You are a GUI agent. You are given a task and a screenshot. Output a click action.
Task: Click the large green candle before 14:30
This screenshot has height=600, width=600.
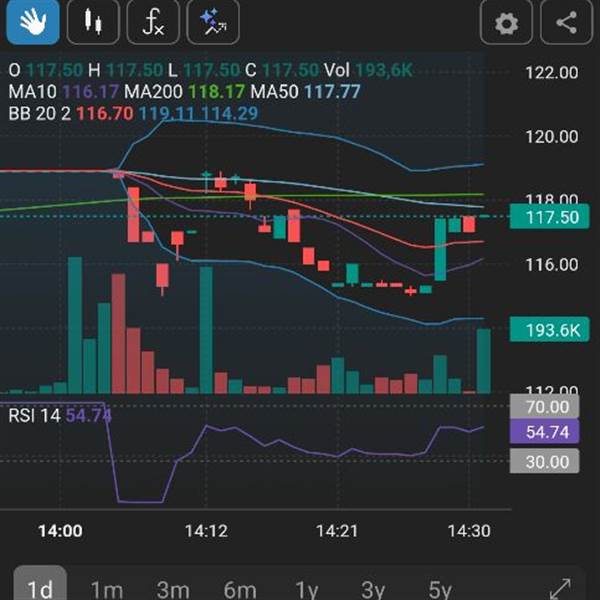(440, 249)
